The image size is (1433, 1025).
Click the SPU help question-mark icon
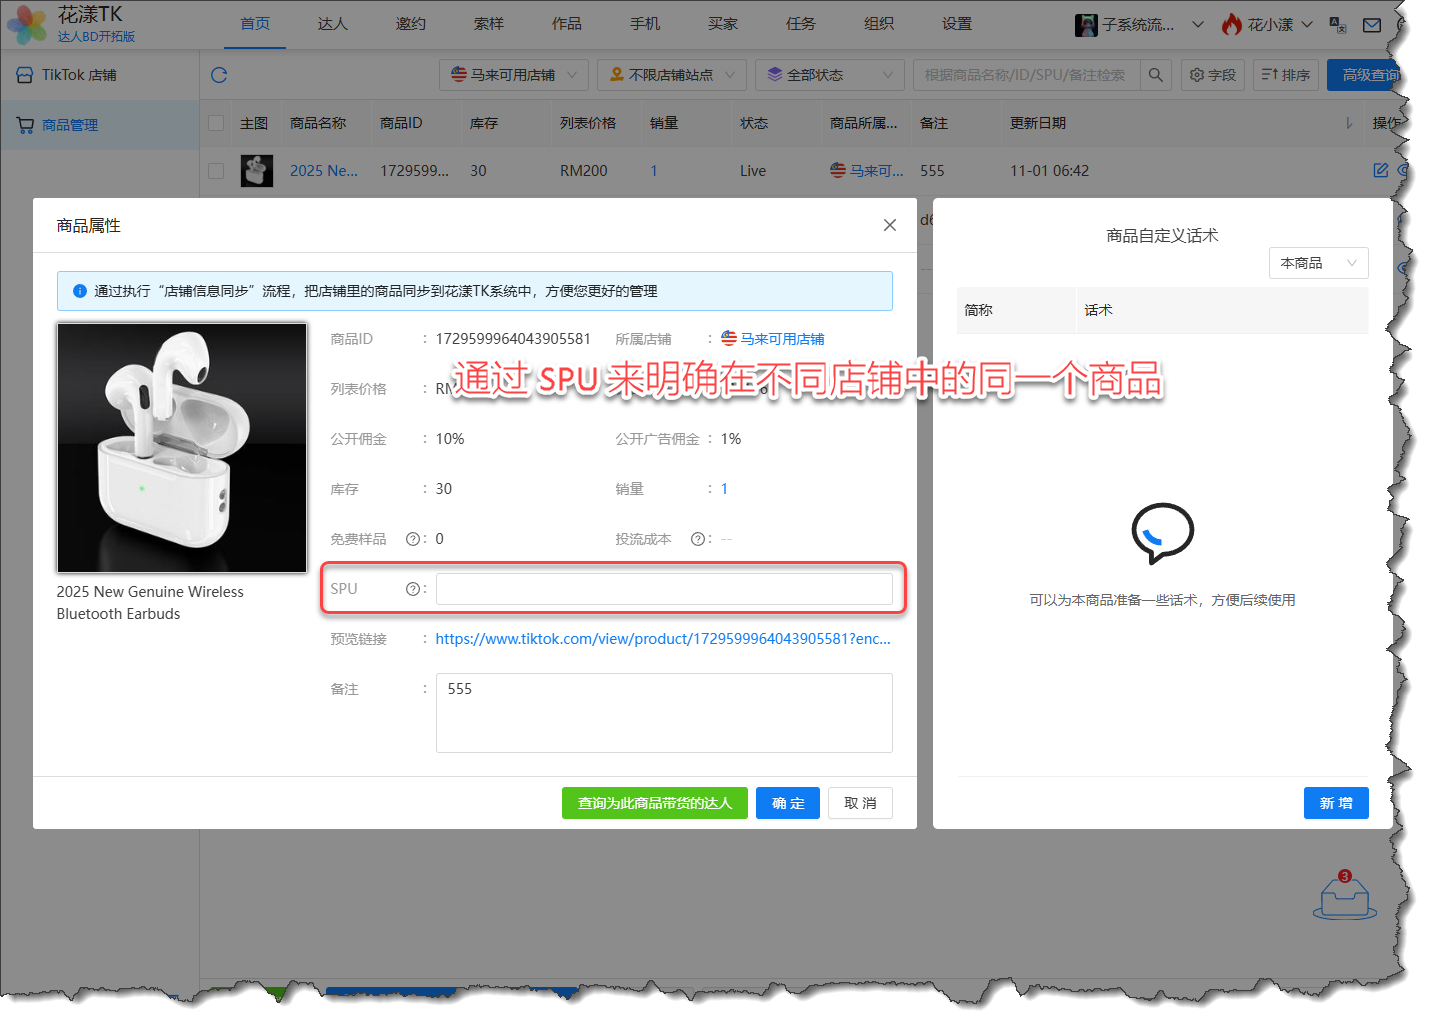coord(412,589)
